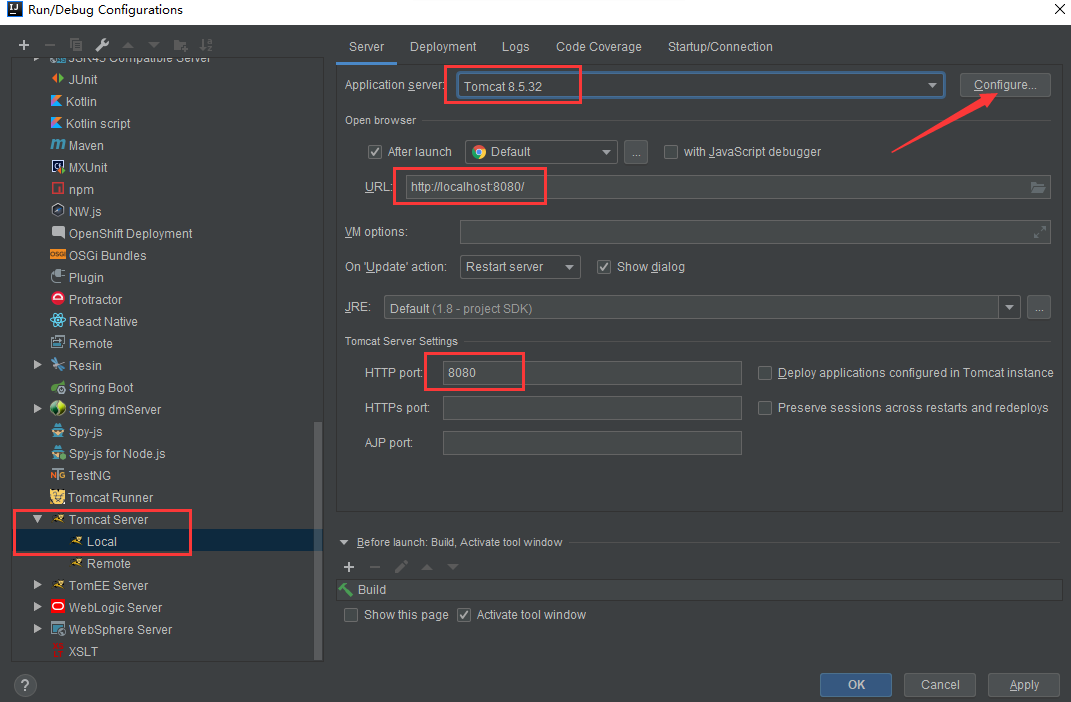The height and width of the screenshot is (702, 1071).
Task: Create new folder via folder icon
Action: coord(180,45)
